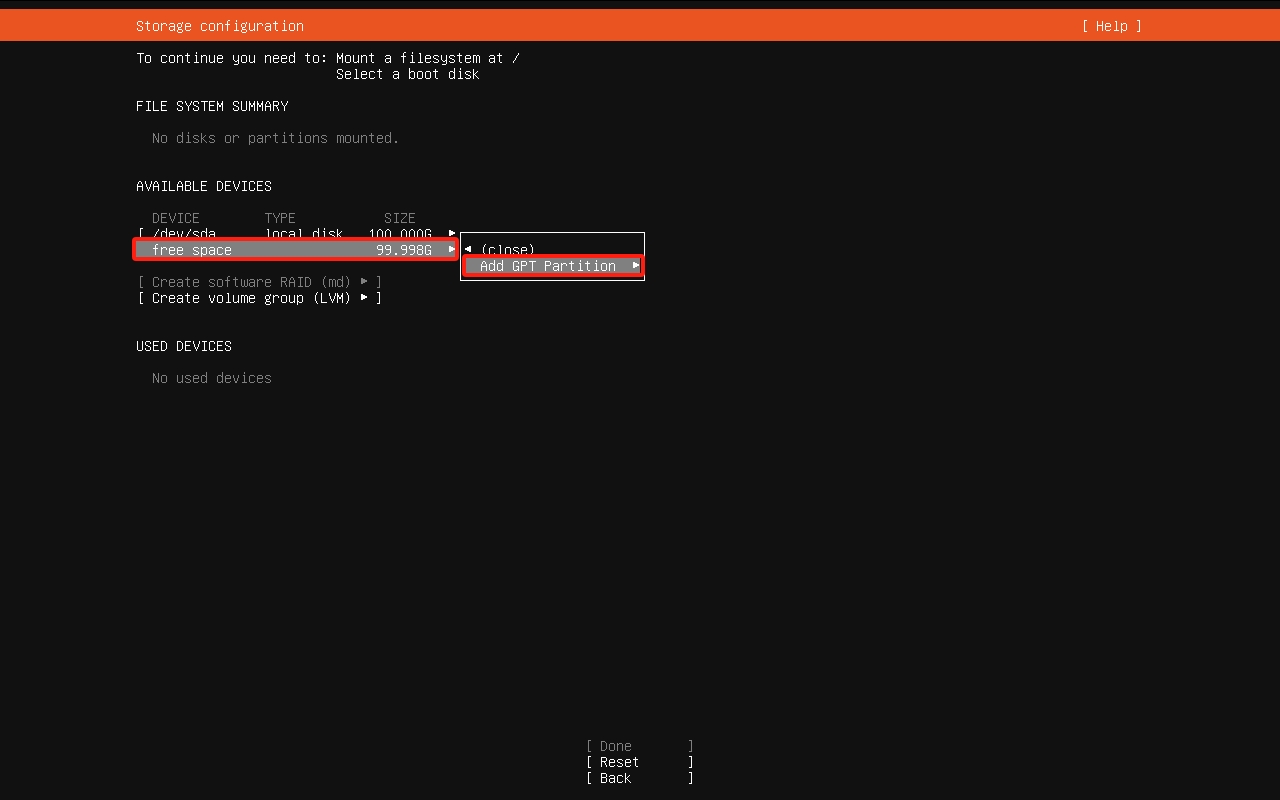
Task: Click the TYPE column header
Action: tap(280, 218)
